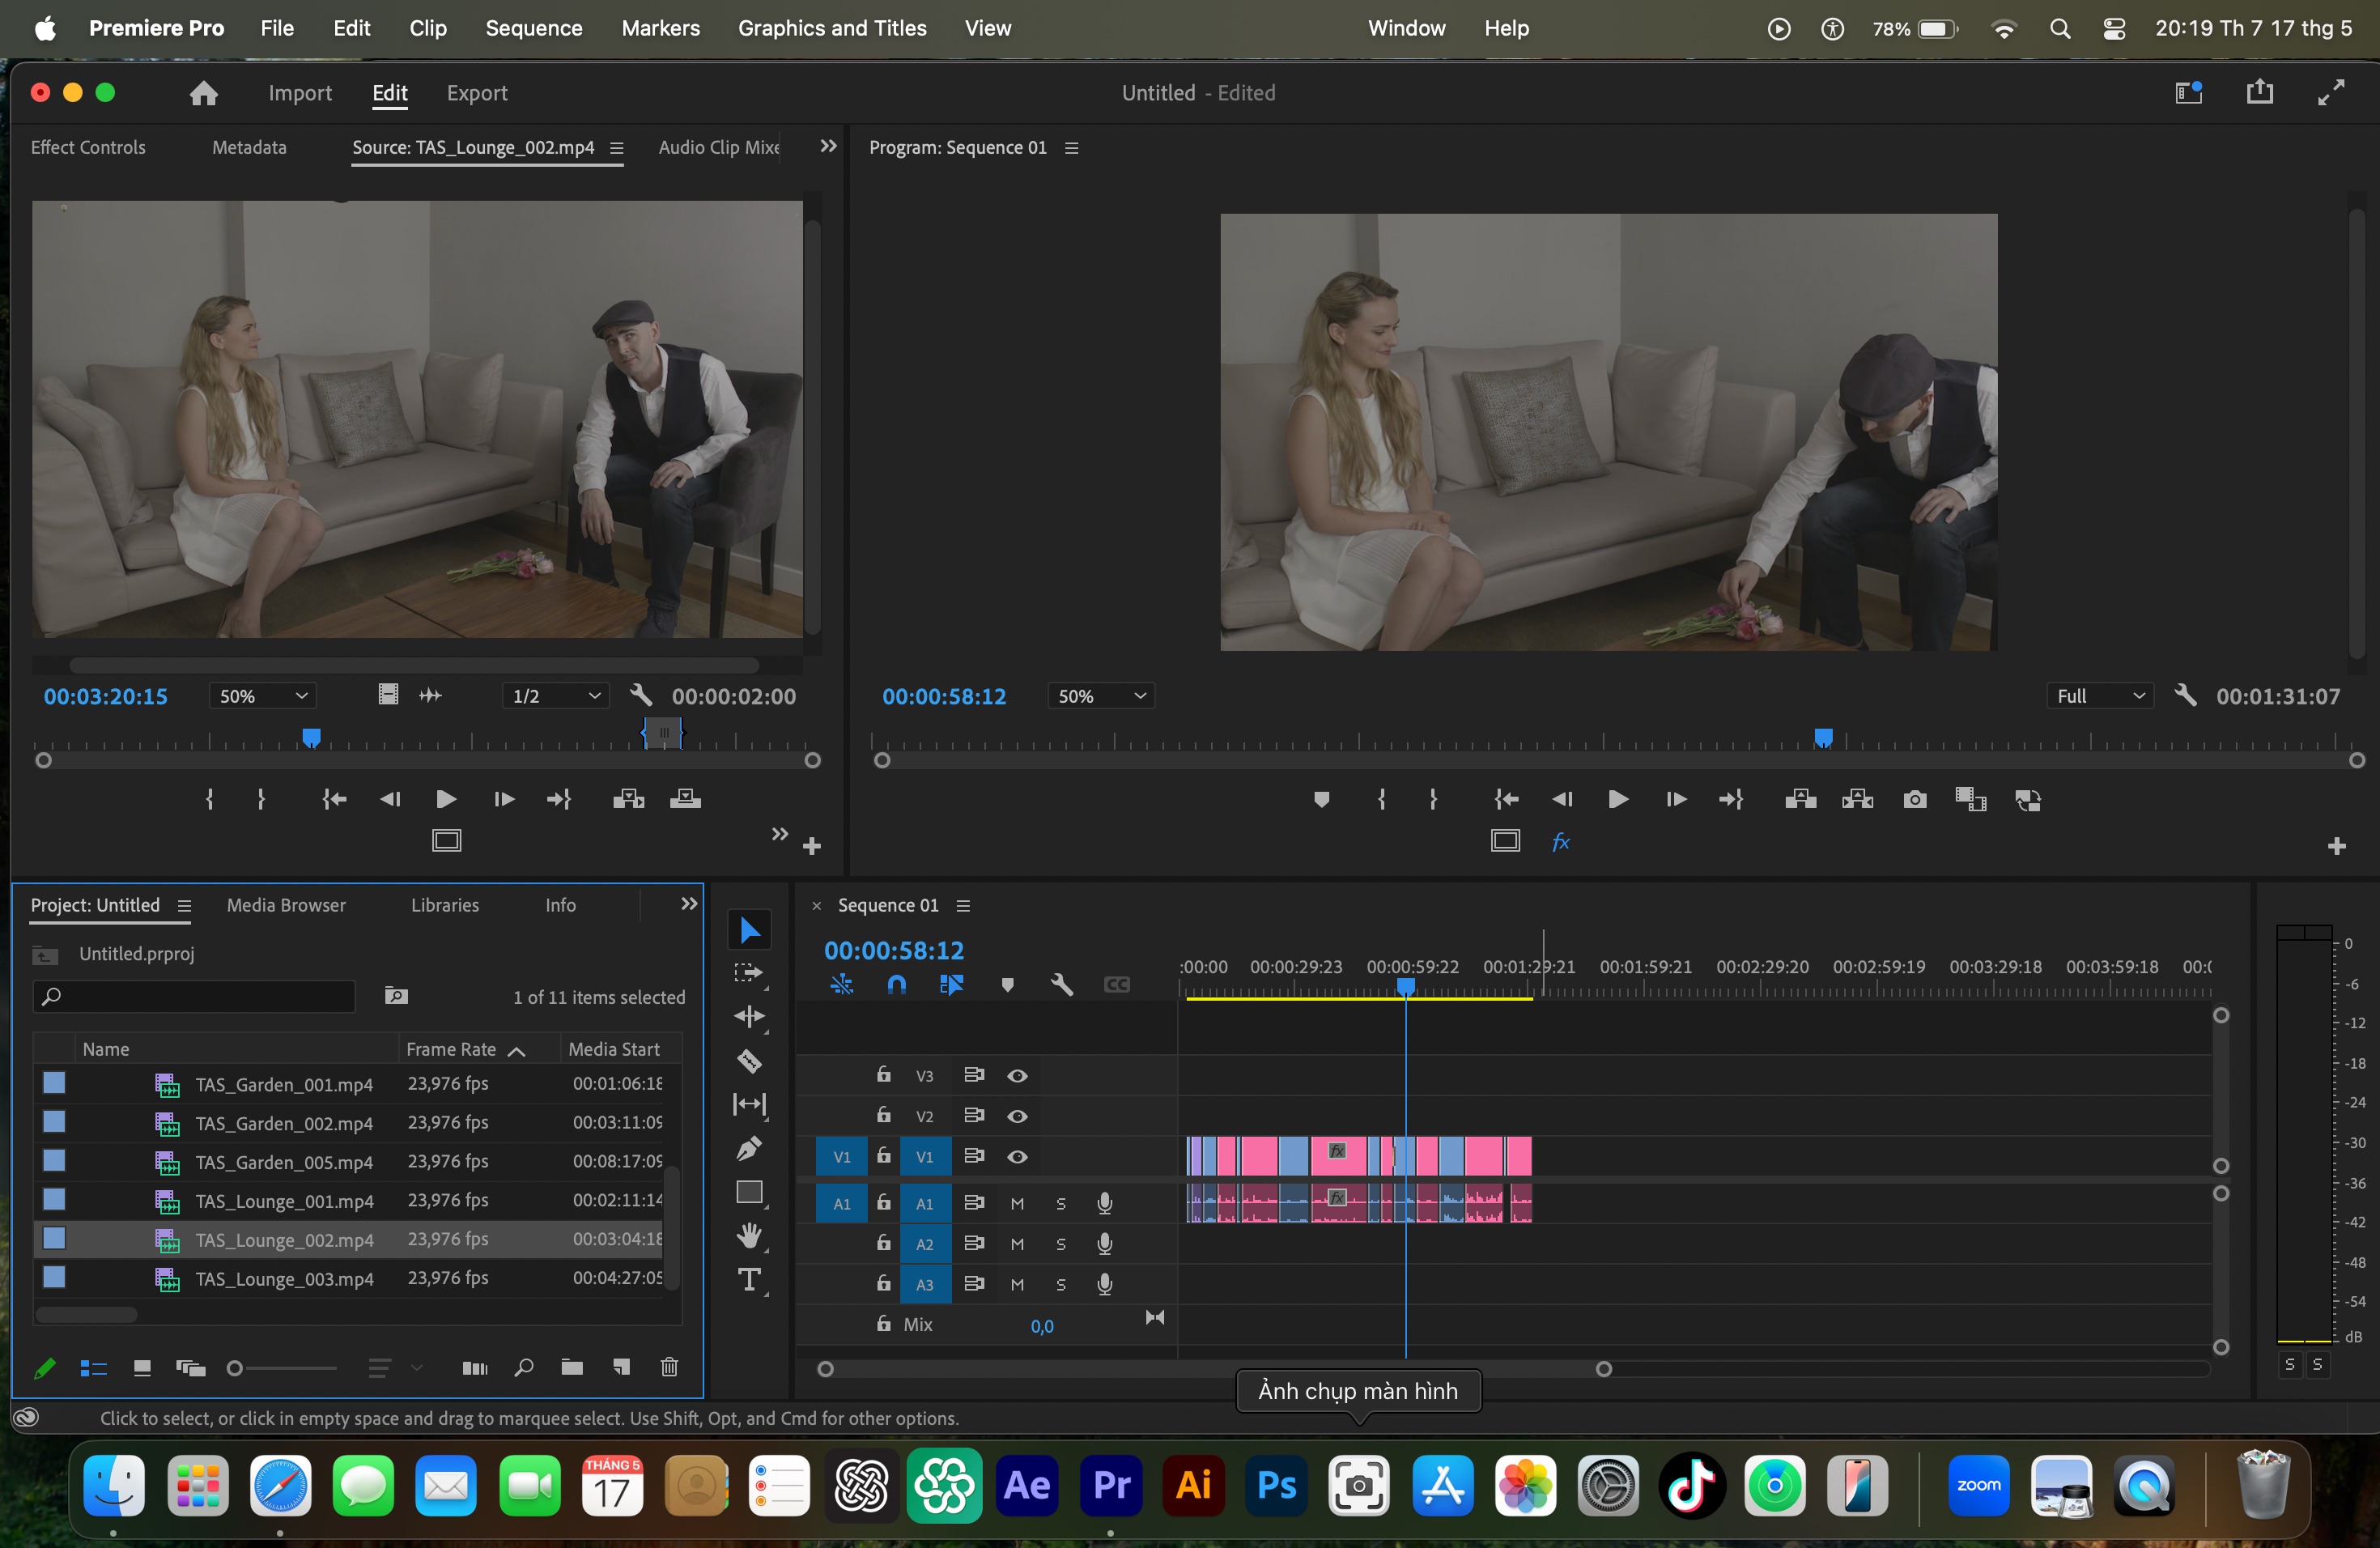Select the Type tool
This screenshot has height=1548, width=2380.
click(749, 1280)
